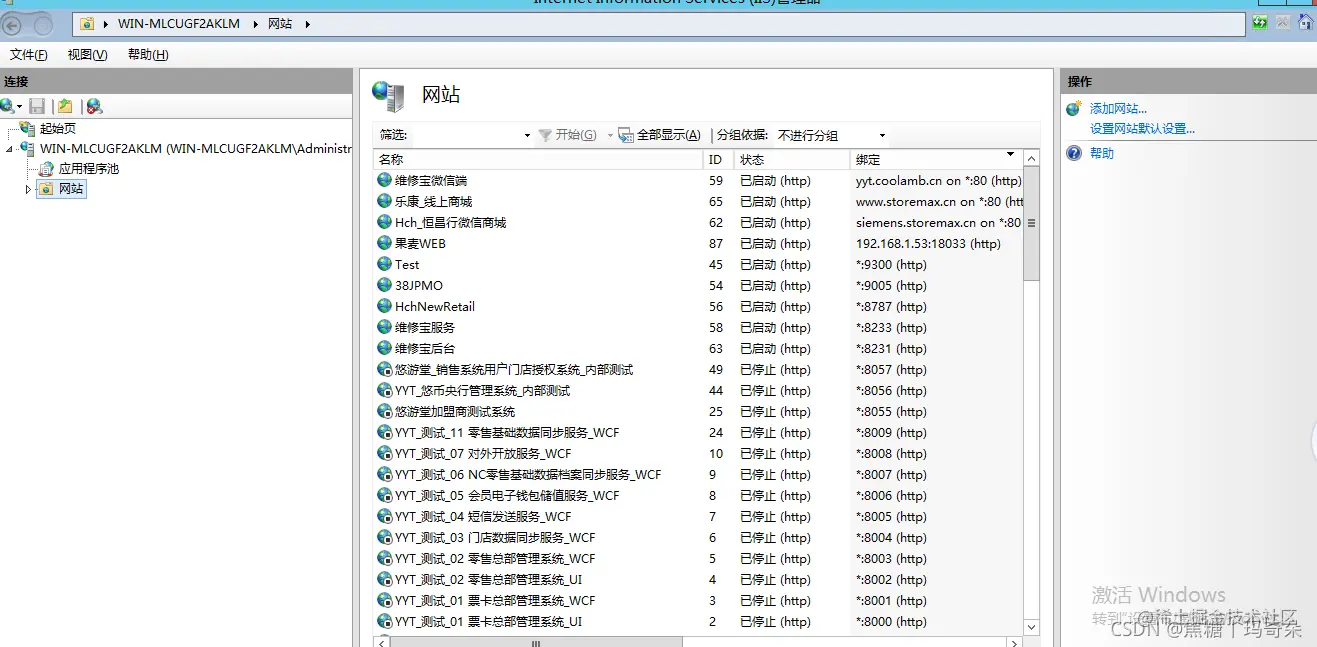Open the dropdown arrow next to 开始(G)
The width and height of the screenshot is (1317, 647).
point(610,135)
